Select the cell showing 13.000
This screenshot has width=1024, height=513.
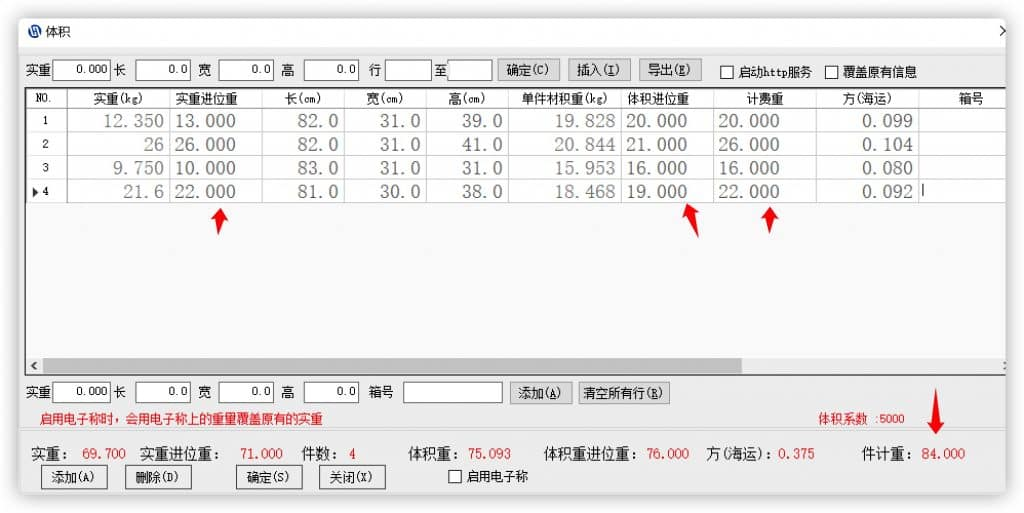[216, 121]
